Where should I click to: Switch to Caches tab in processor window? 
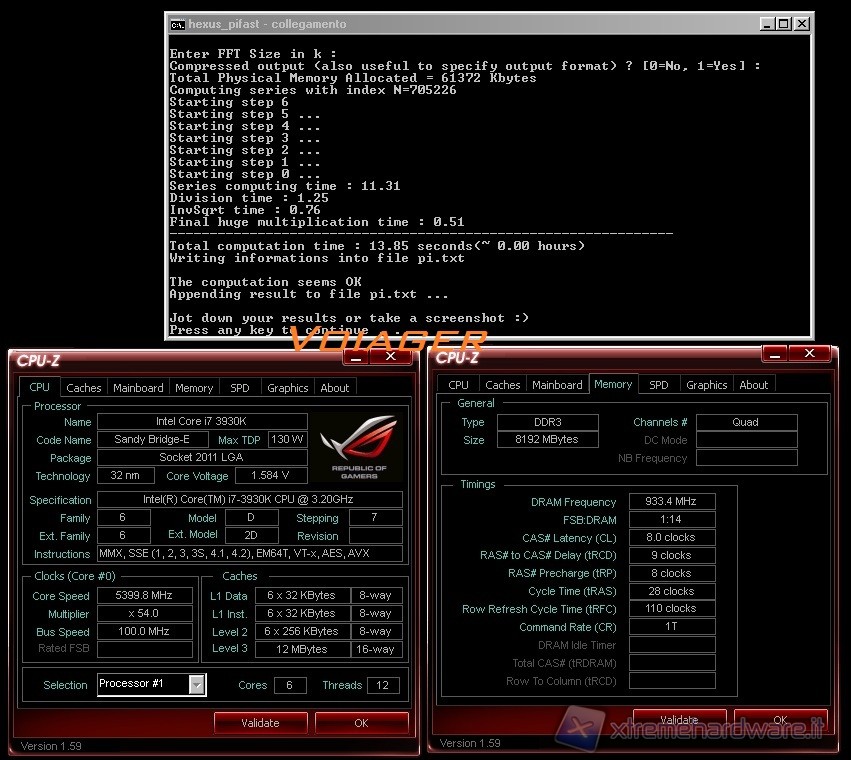point(84,388)
